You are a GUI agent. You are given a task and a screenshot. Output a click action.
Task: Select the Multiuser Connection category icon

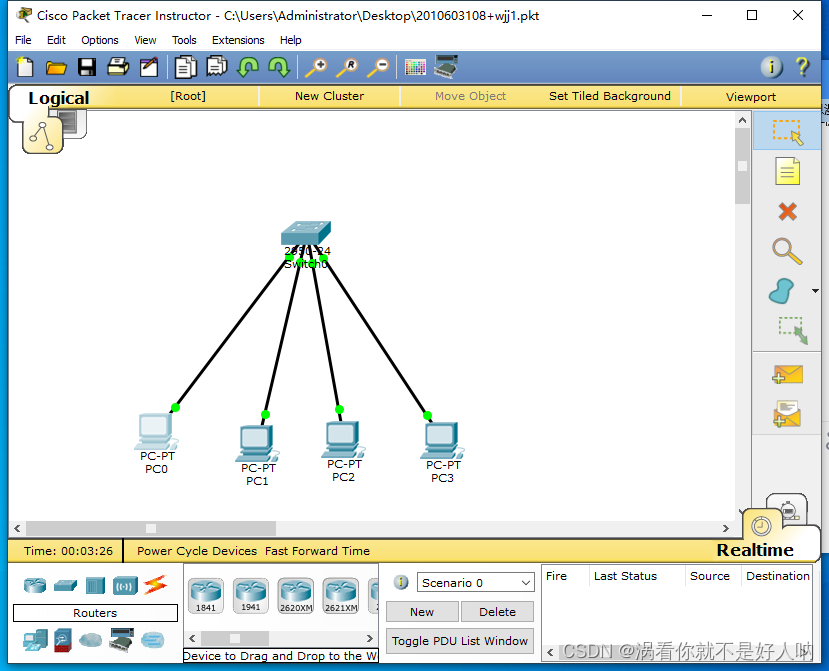[x=153, y=640]
